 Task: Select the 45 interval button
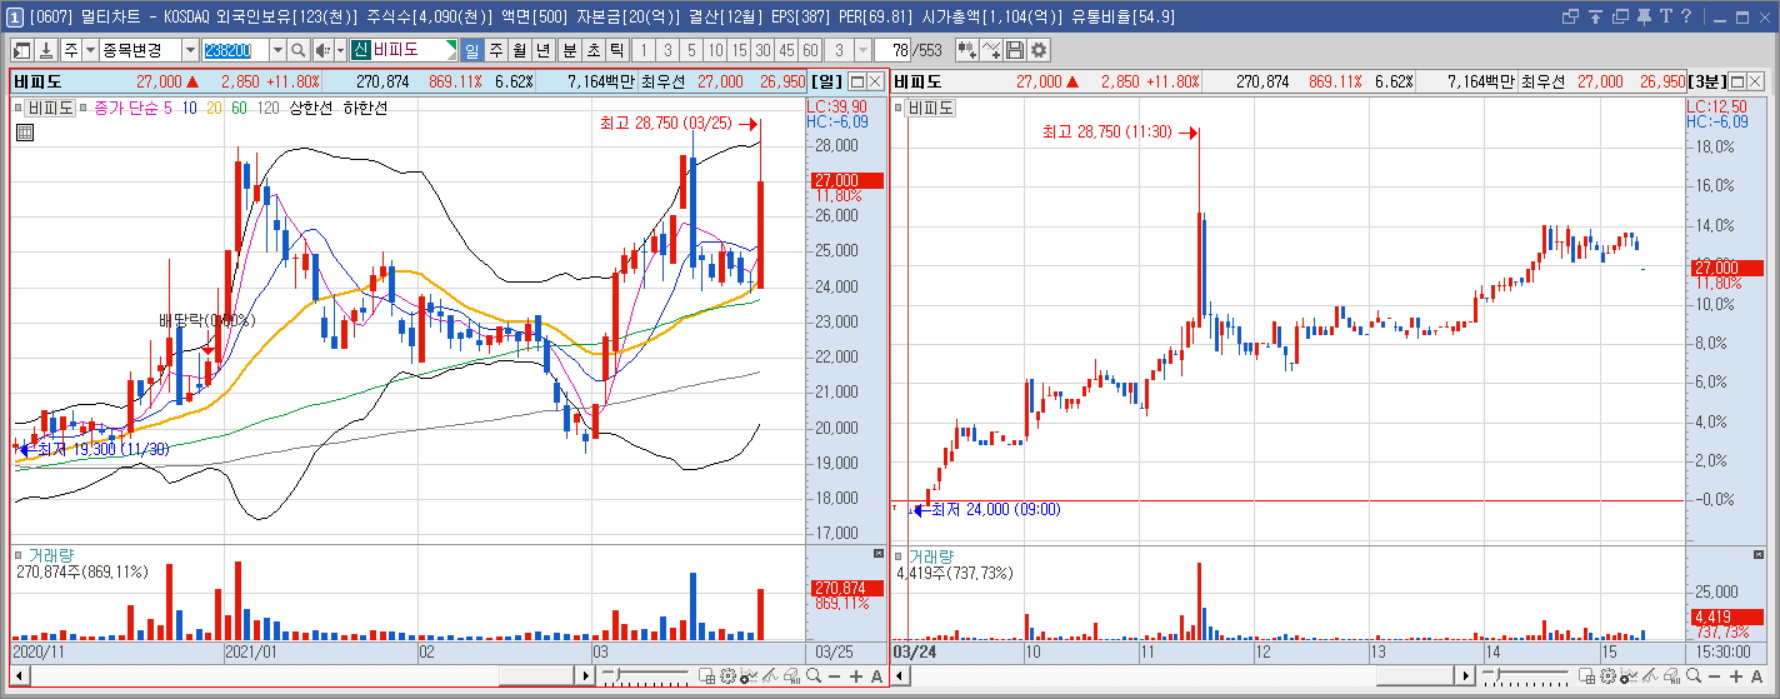pos(787,50)
